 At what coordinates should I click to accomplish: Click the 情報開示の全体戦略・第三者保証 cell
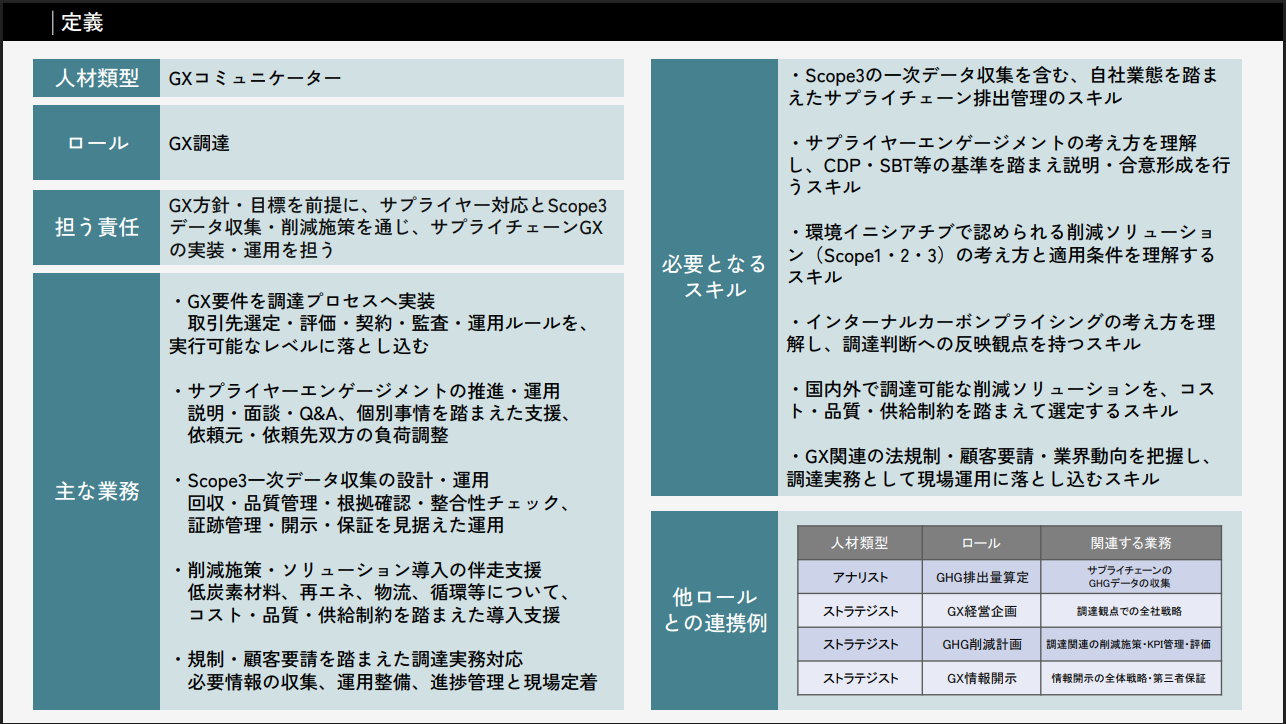point(1130,678)
